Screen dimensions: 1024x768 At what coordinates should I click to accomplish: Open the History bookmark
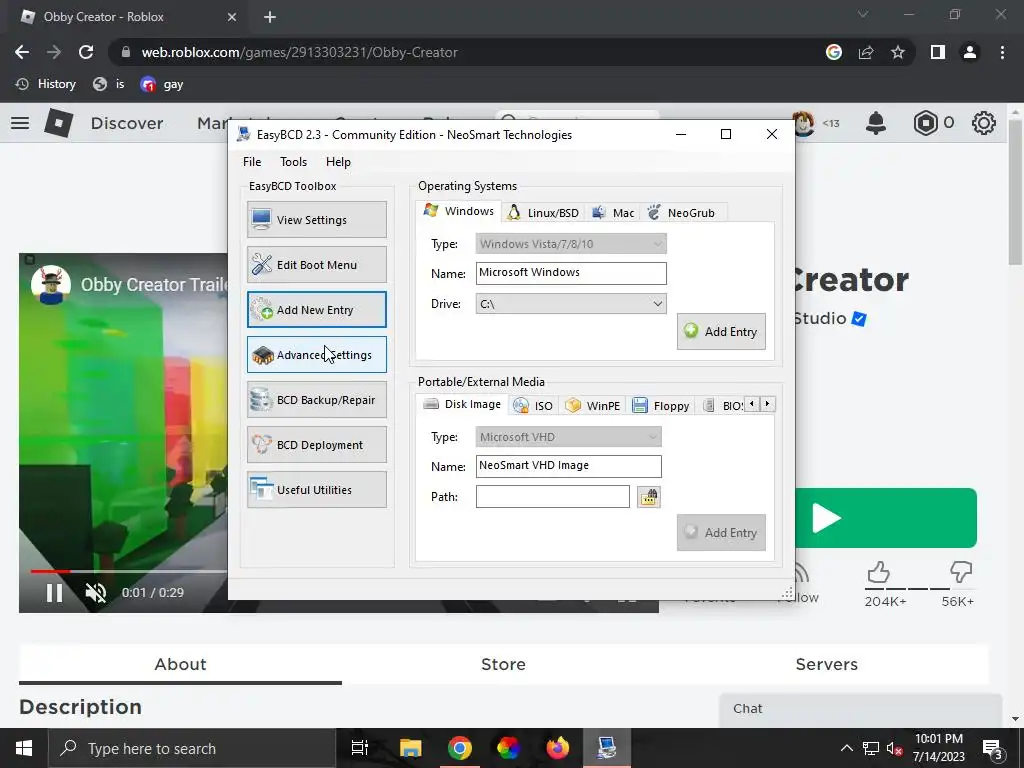click(x=46, y=84)
